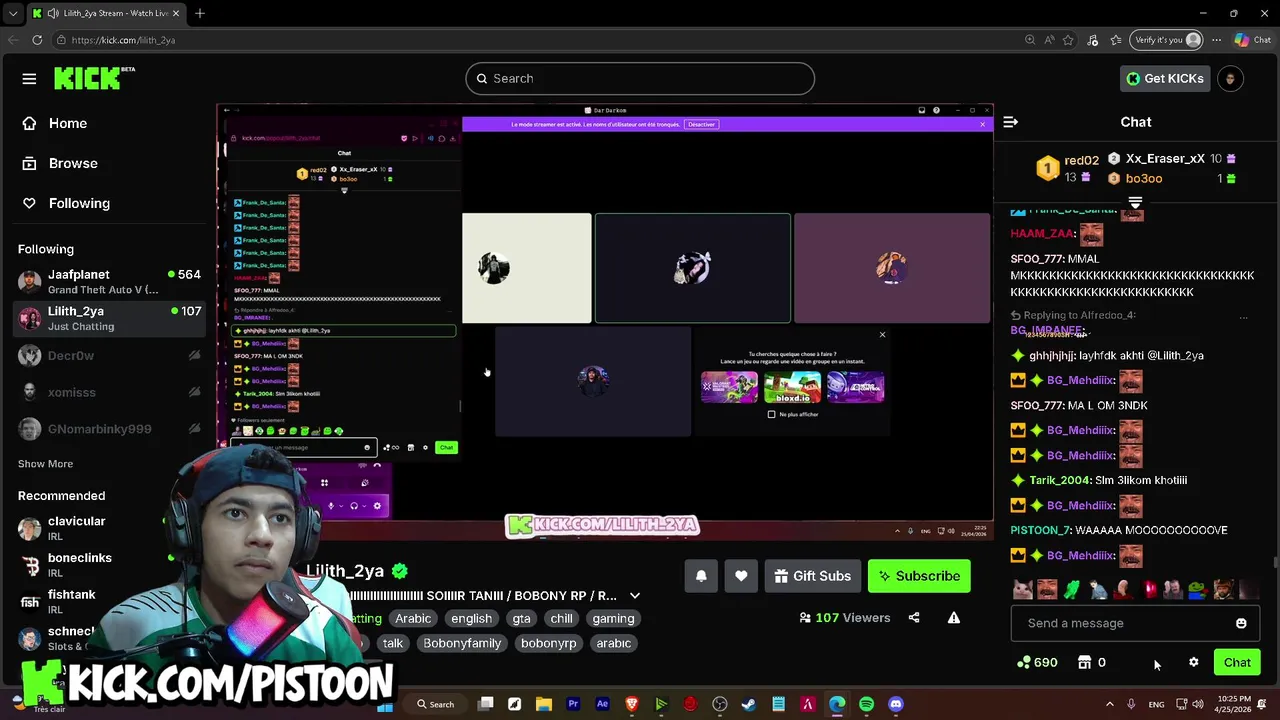Insert the white cat emote
This screenshot has height=720, width=1280.
tap(1022, 589)
